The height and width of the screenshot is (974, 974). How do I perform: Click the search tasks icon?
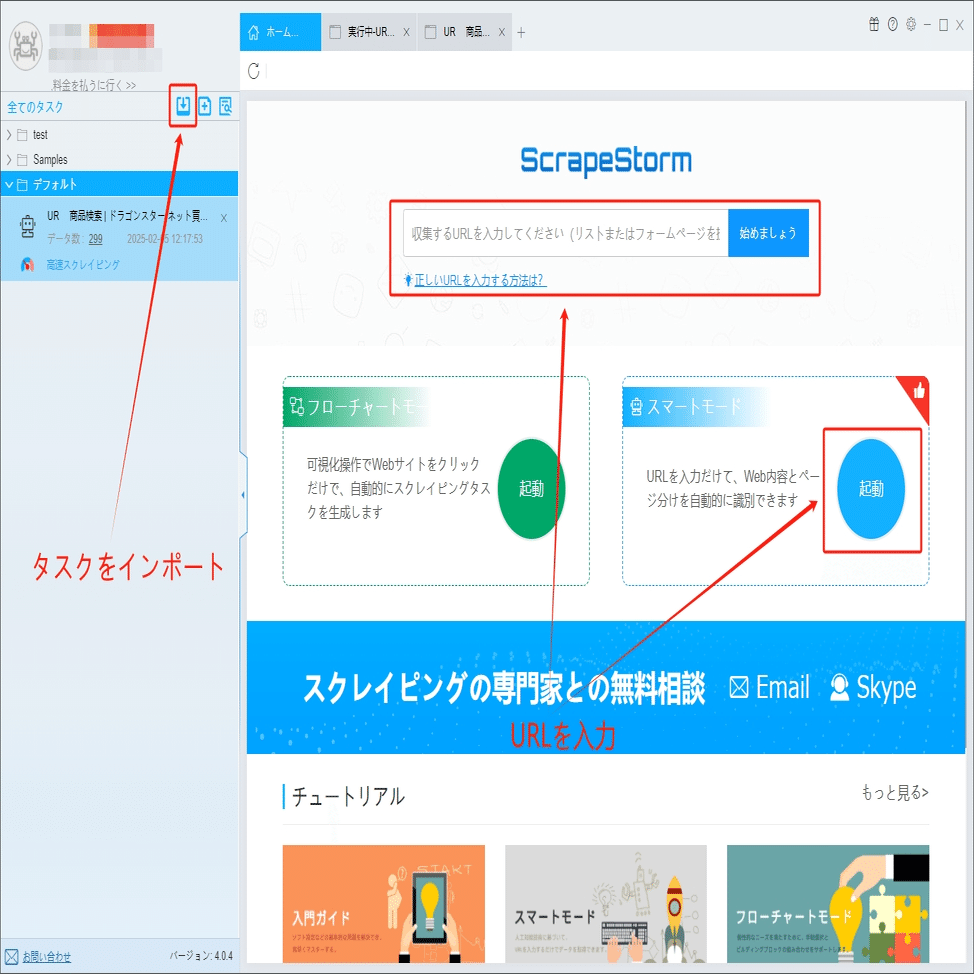click(225, 106)
